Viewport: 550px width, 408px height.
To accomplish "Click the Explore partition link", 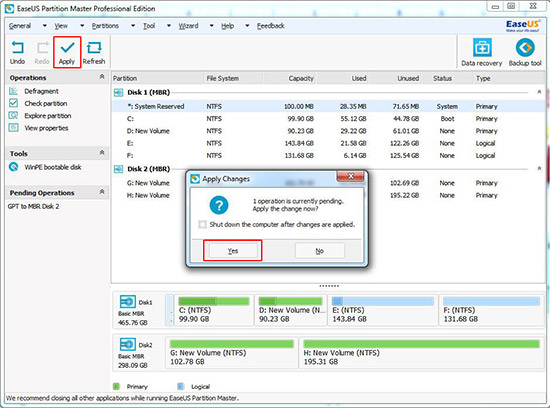I will pyautogui.click(x=48, y=116).
